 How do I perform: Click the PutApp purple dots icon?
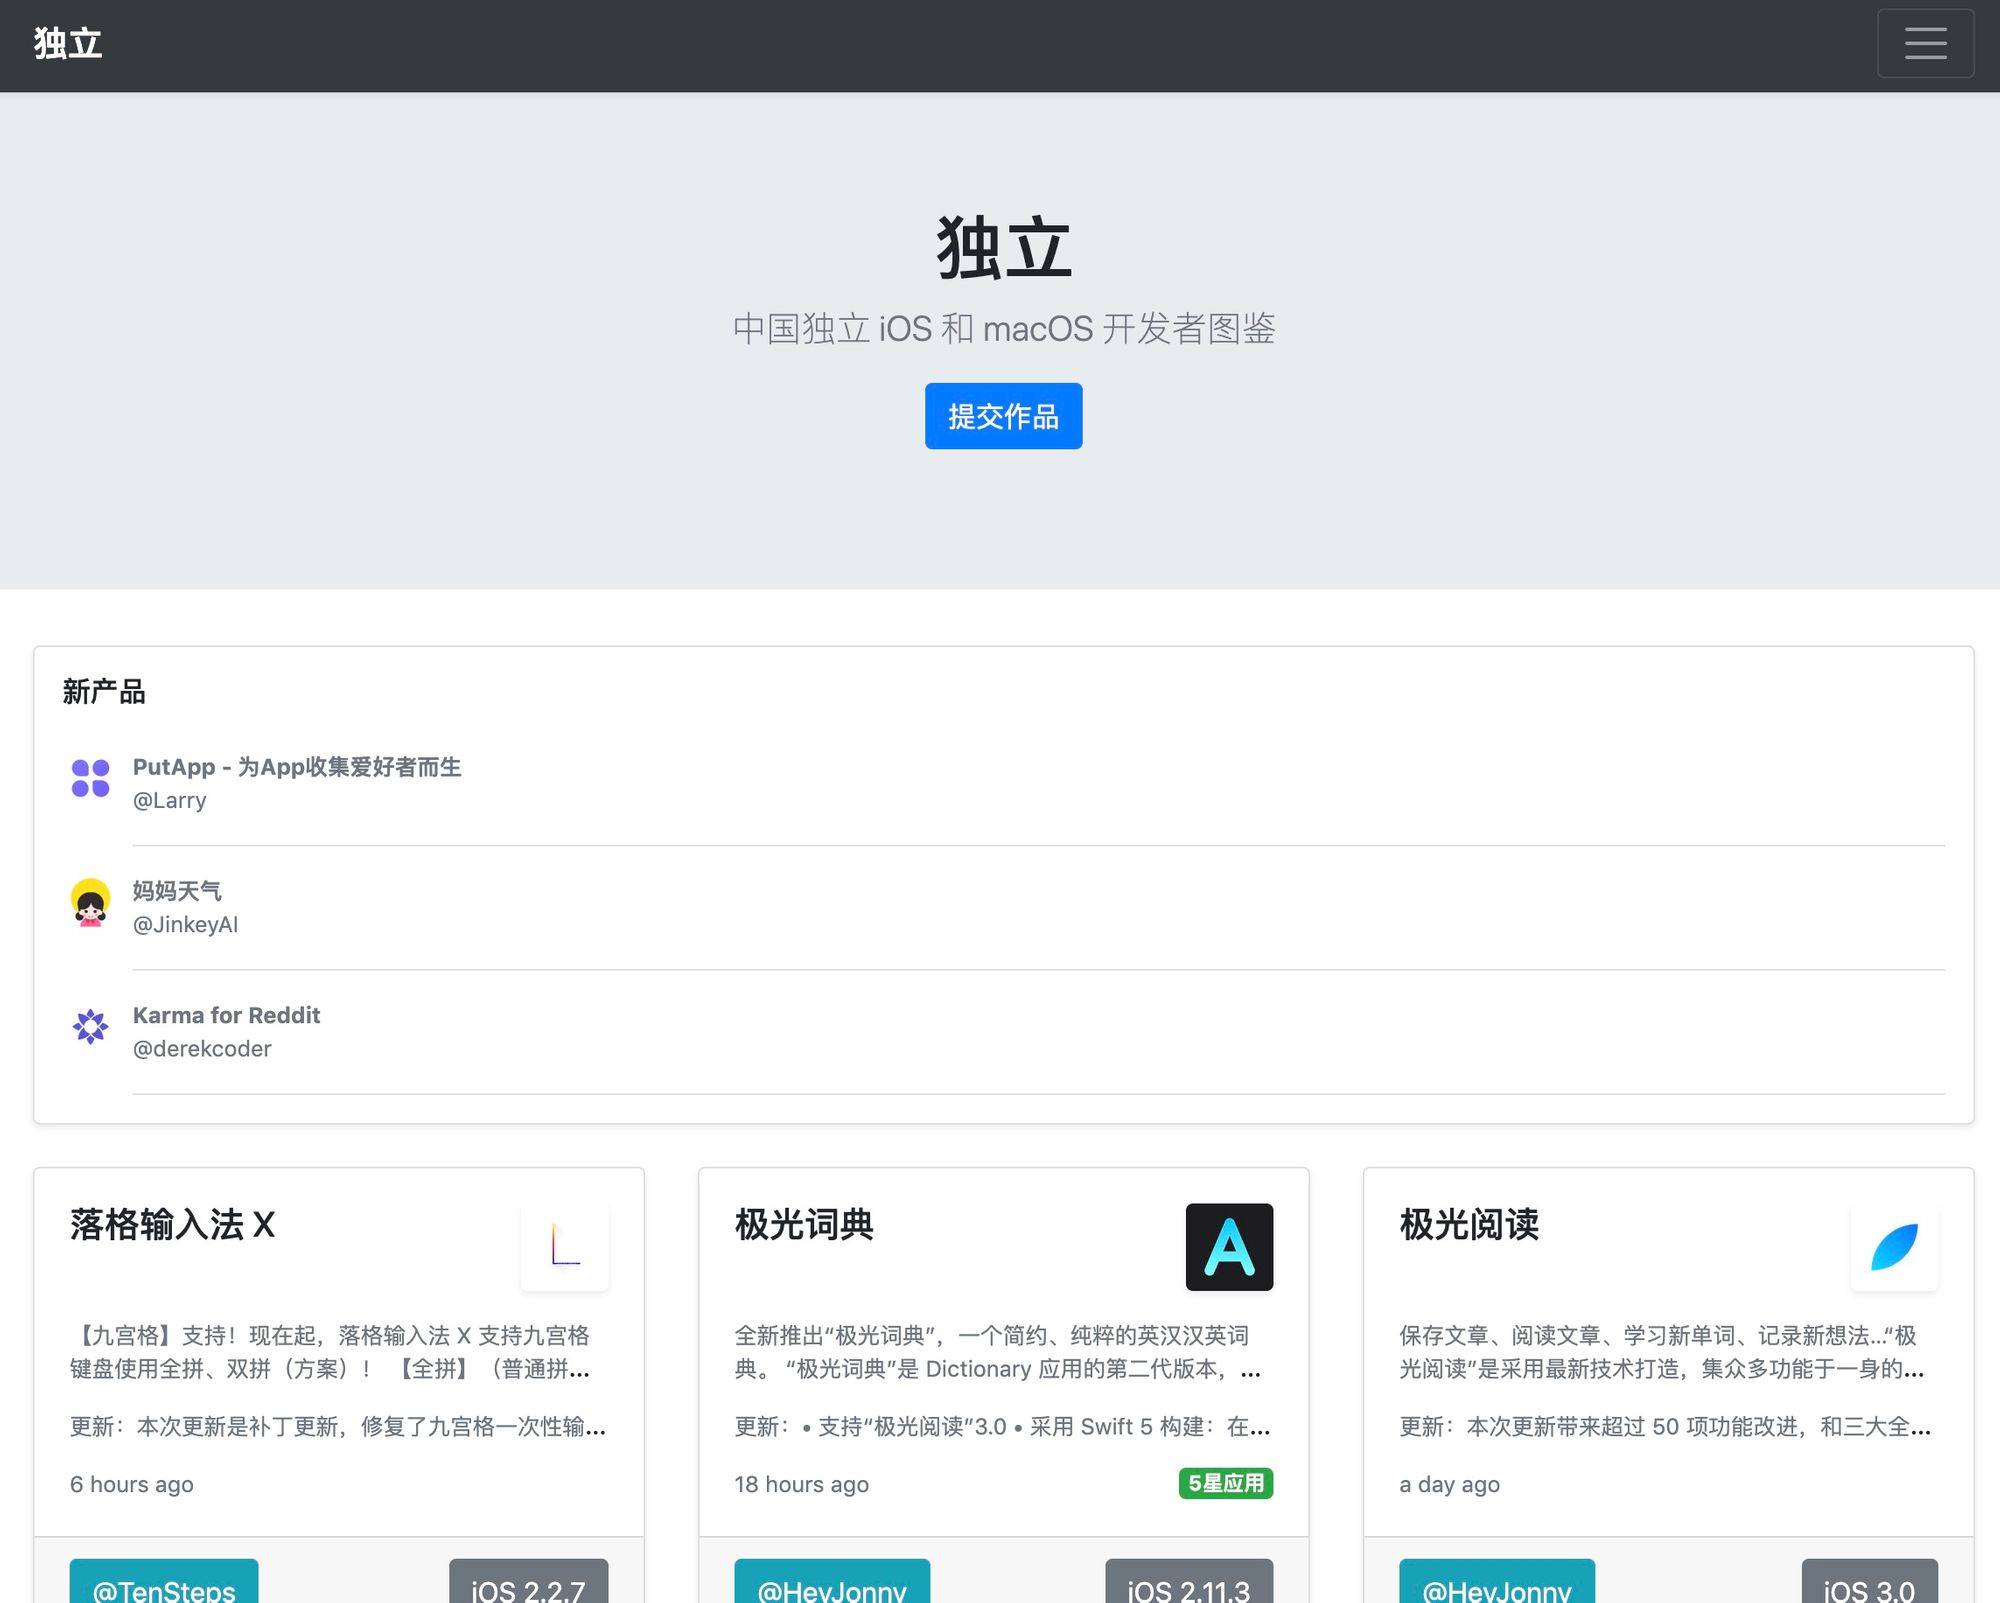pyautogui.click(x=90, y=778)
